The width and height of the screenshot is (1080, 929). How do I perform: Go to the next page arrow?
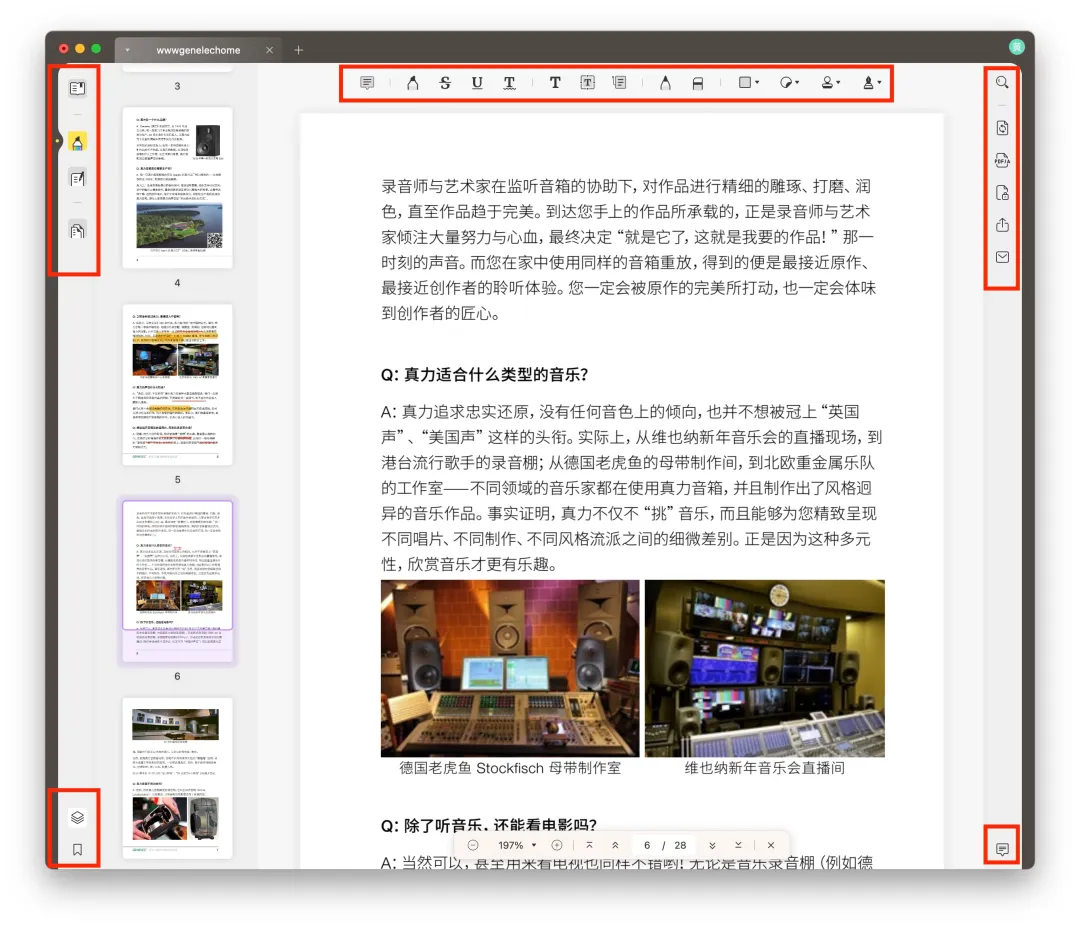tap(712, 845)
